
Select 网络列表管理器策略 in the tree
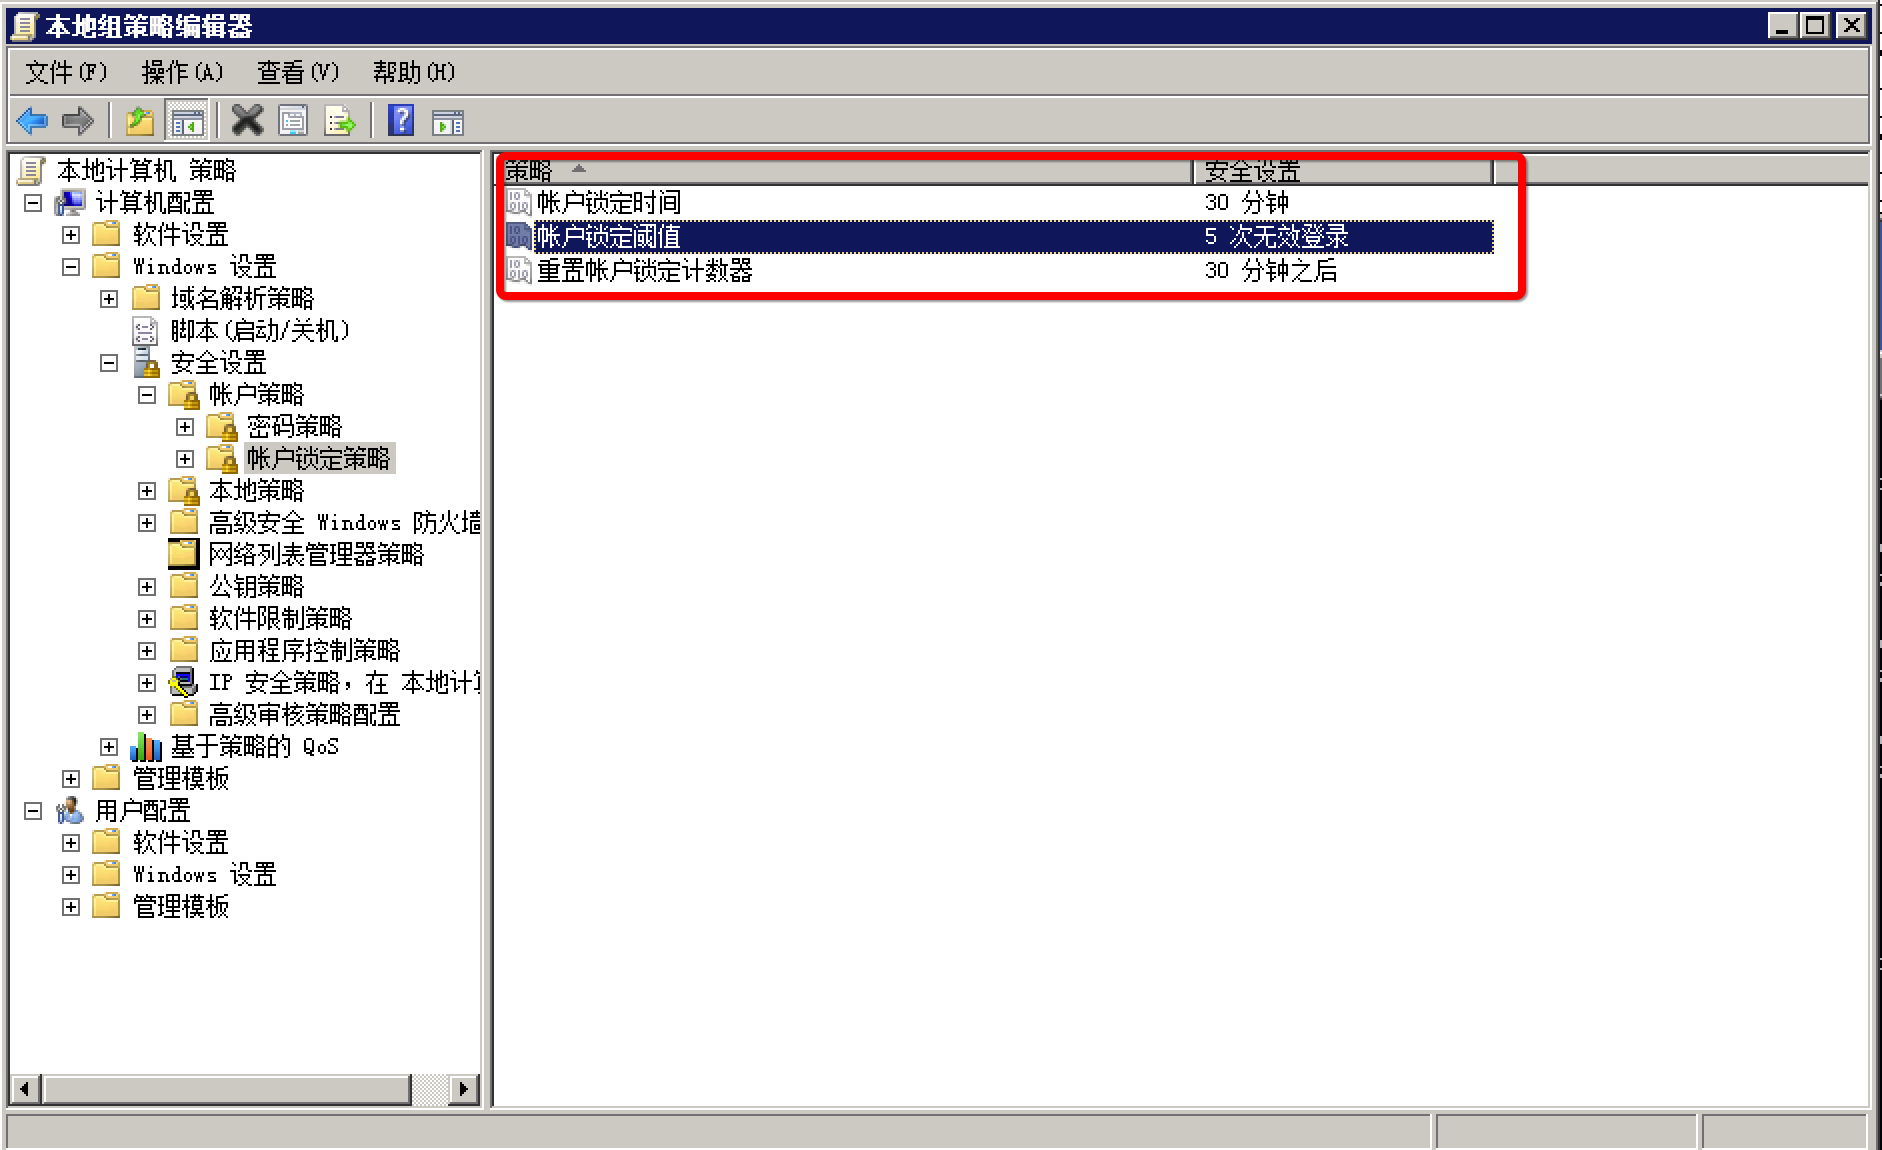(315, 555)
